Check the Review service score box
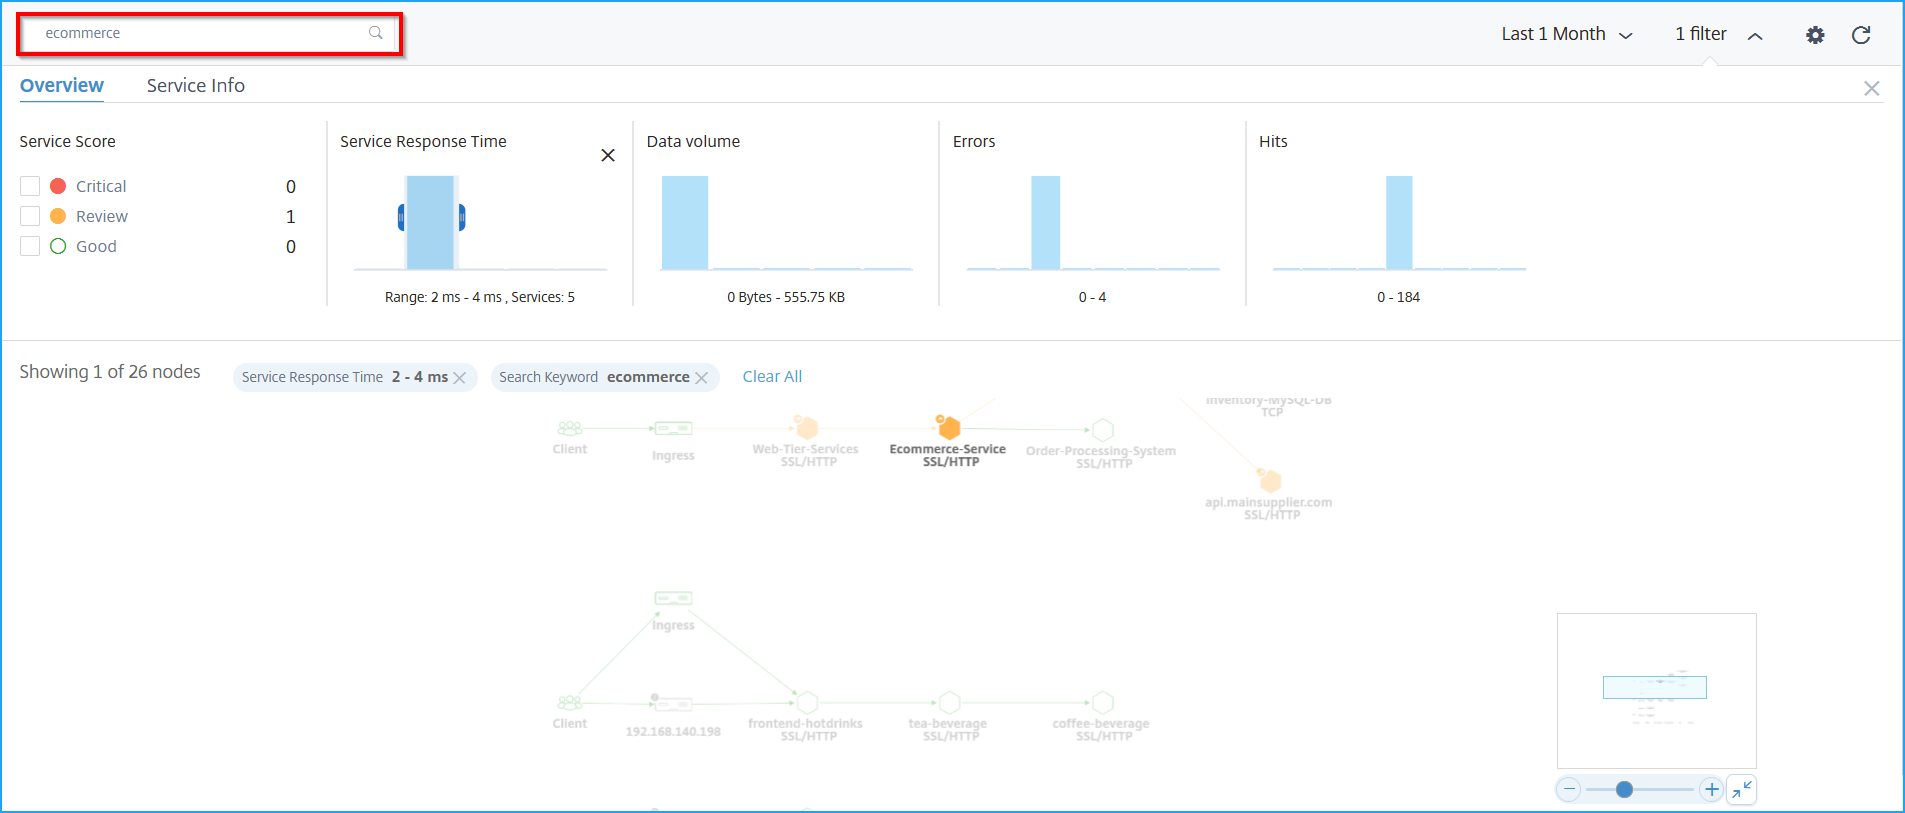 tap(30, 216)
